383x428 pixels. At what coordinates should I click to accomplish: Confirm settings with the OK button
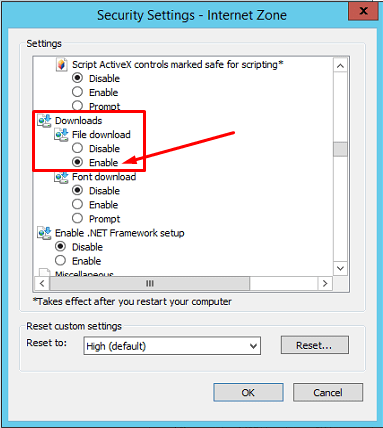point(248,392)
